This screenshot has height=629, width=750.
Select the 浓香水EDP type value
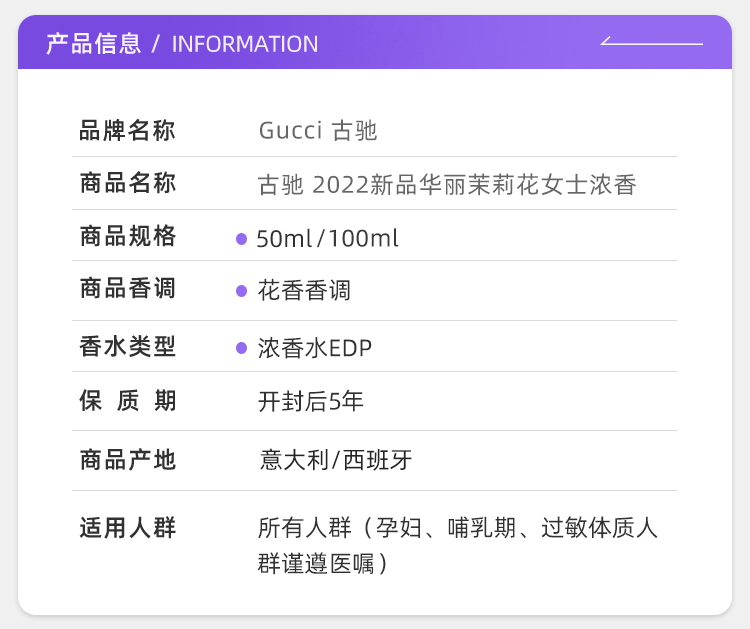point(315,348)
